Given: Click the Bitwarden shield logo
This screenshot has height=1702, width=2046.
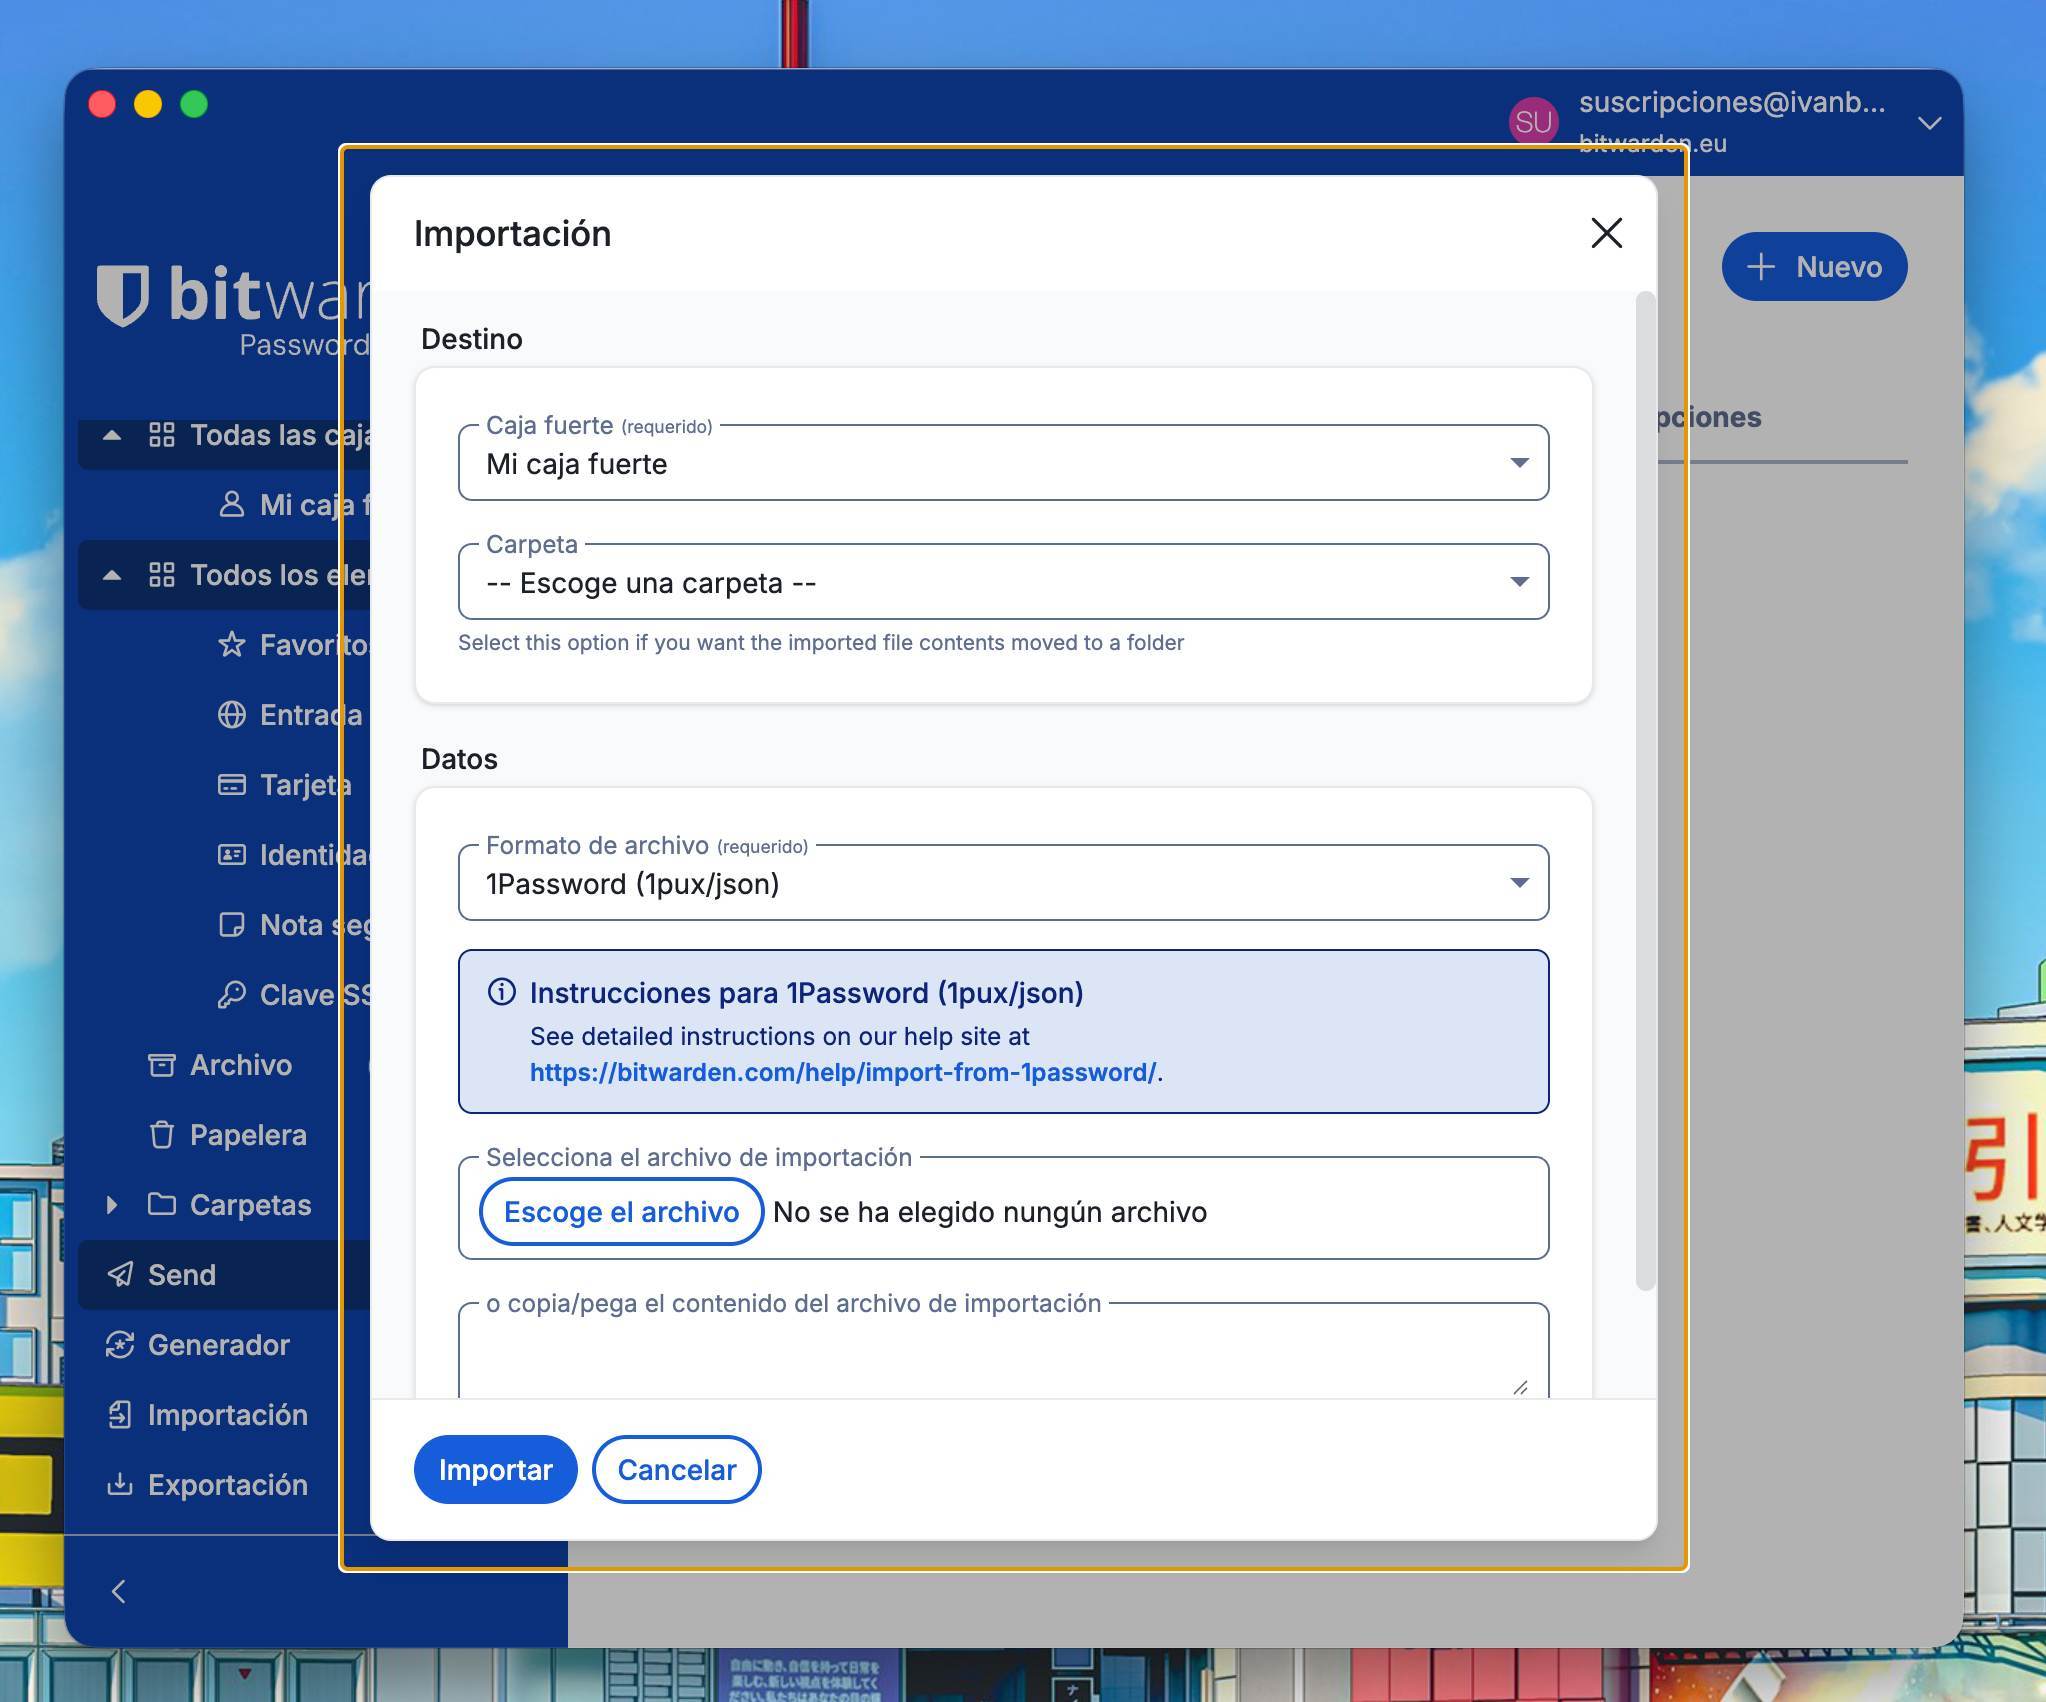Looking at the screenshot, I should 123,295.
